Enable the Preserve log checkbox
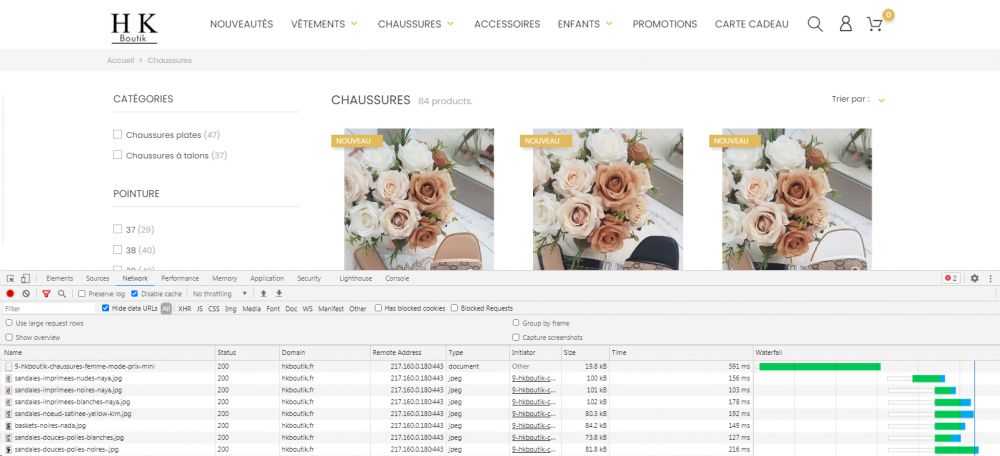The image size is (1000, 456). pyautogui.click(x=82, y=294)
